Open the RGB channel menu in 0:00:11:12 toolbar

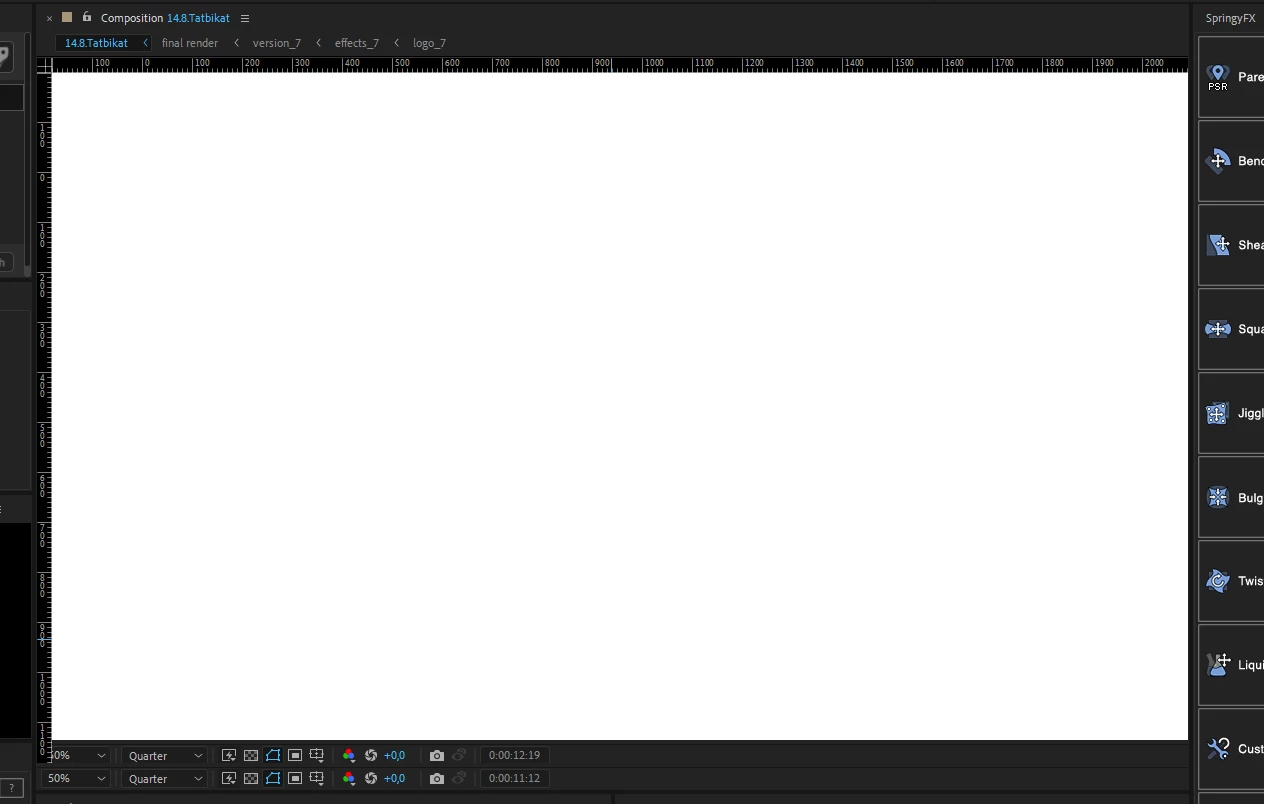tap(348, 778)
